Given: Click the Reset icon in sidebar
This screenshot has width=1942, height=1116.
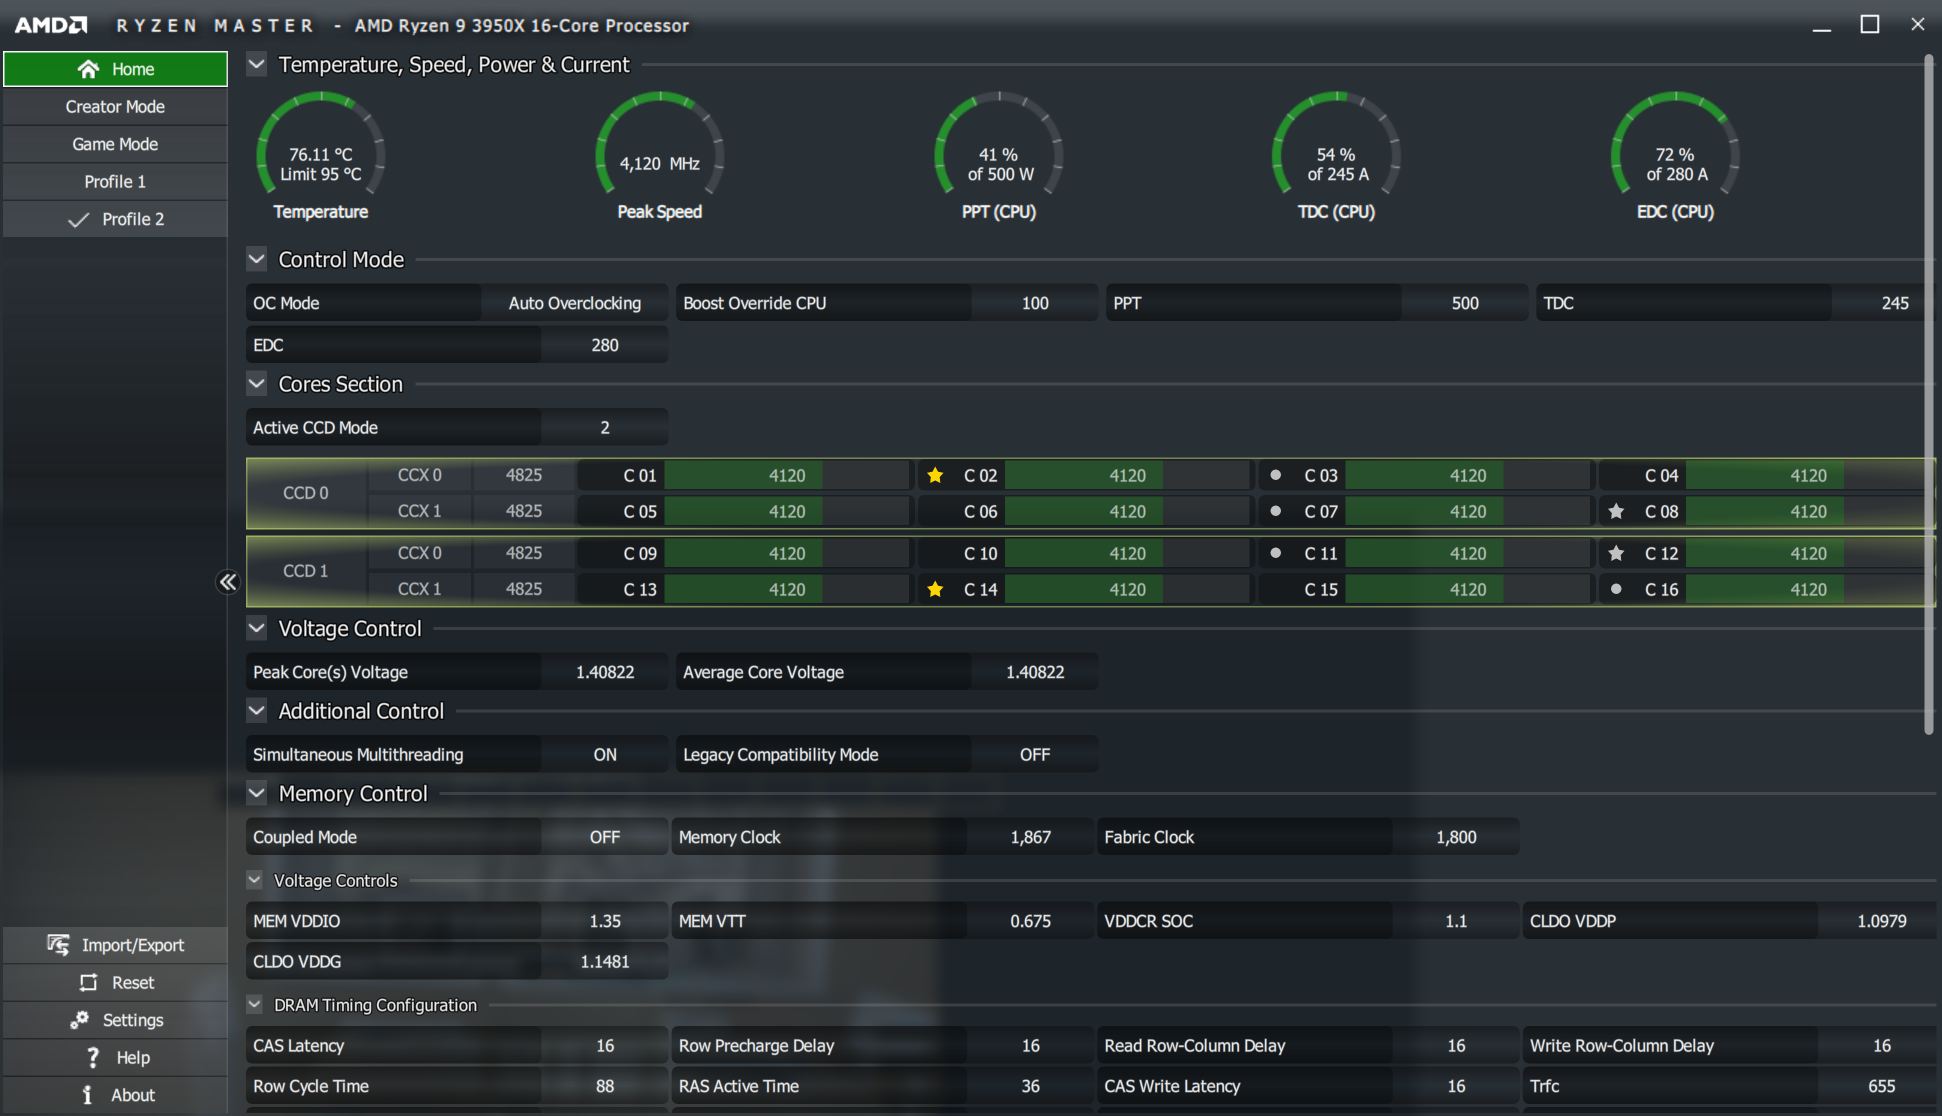Looking at the screenshot, I should pos(88,983).
